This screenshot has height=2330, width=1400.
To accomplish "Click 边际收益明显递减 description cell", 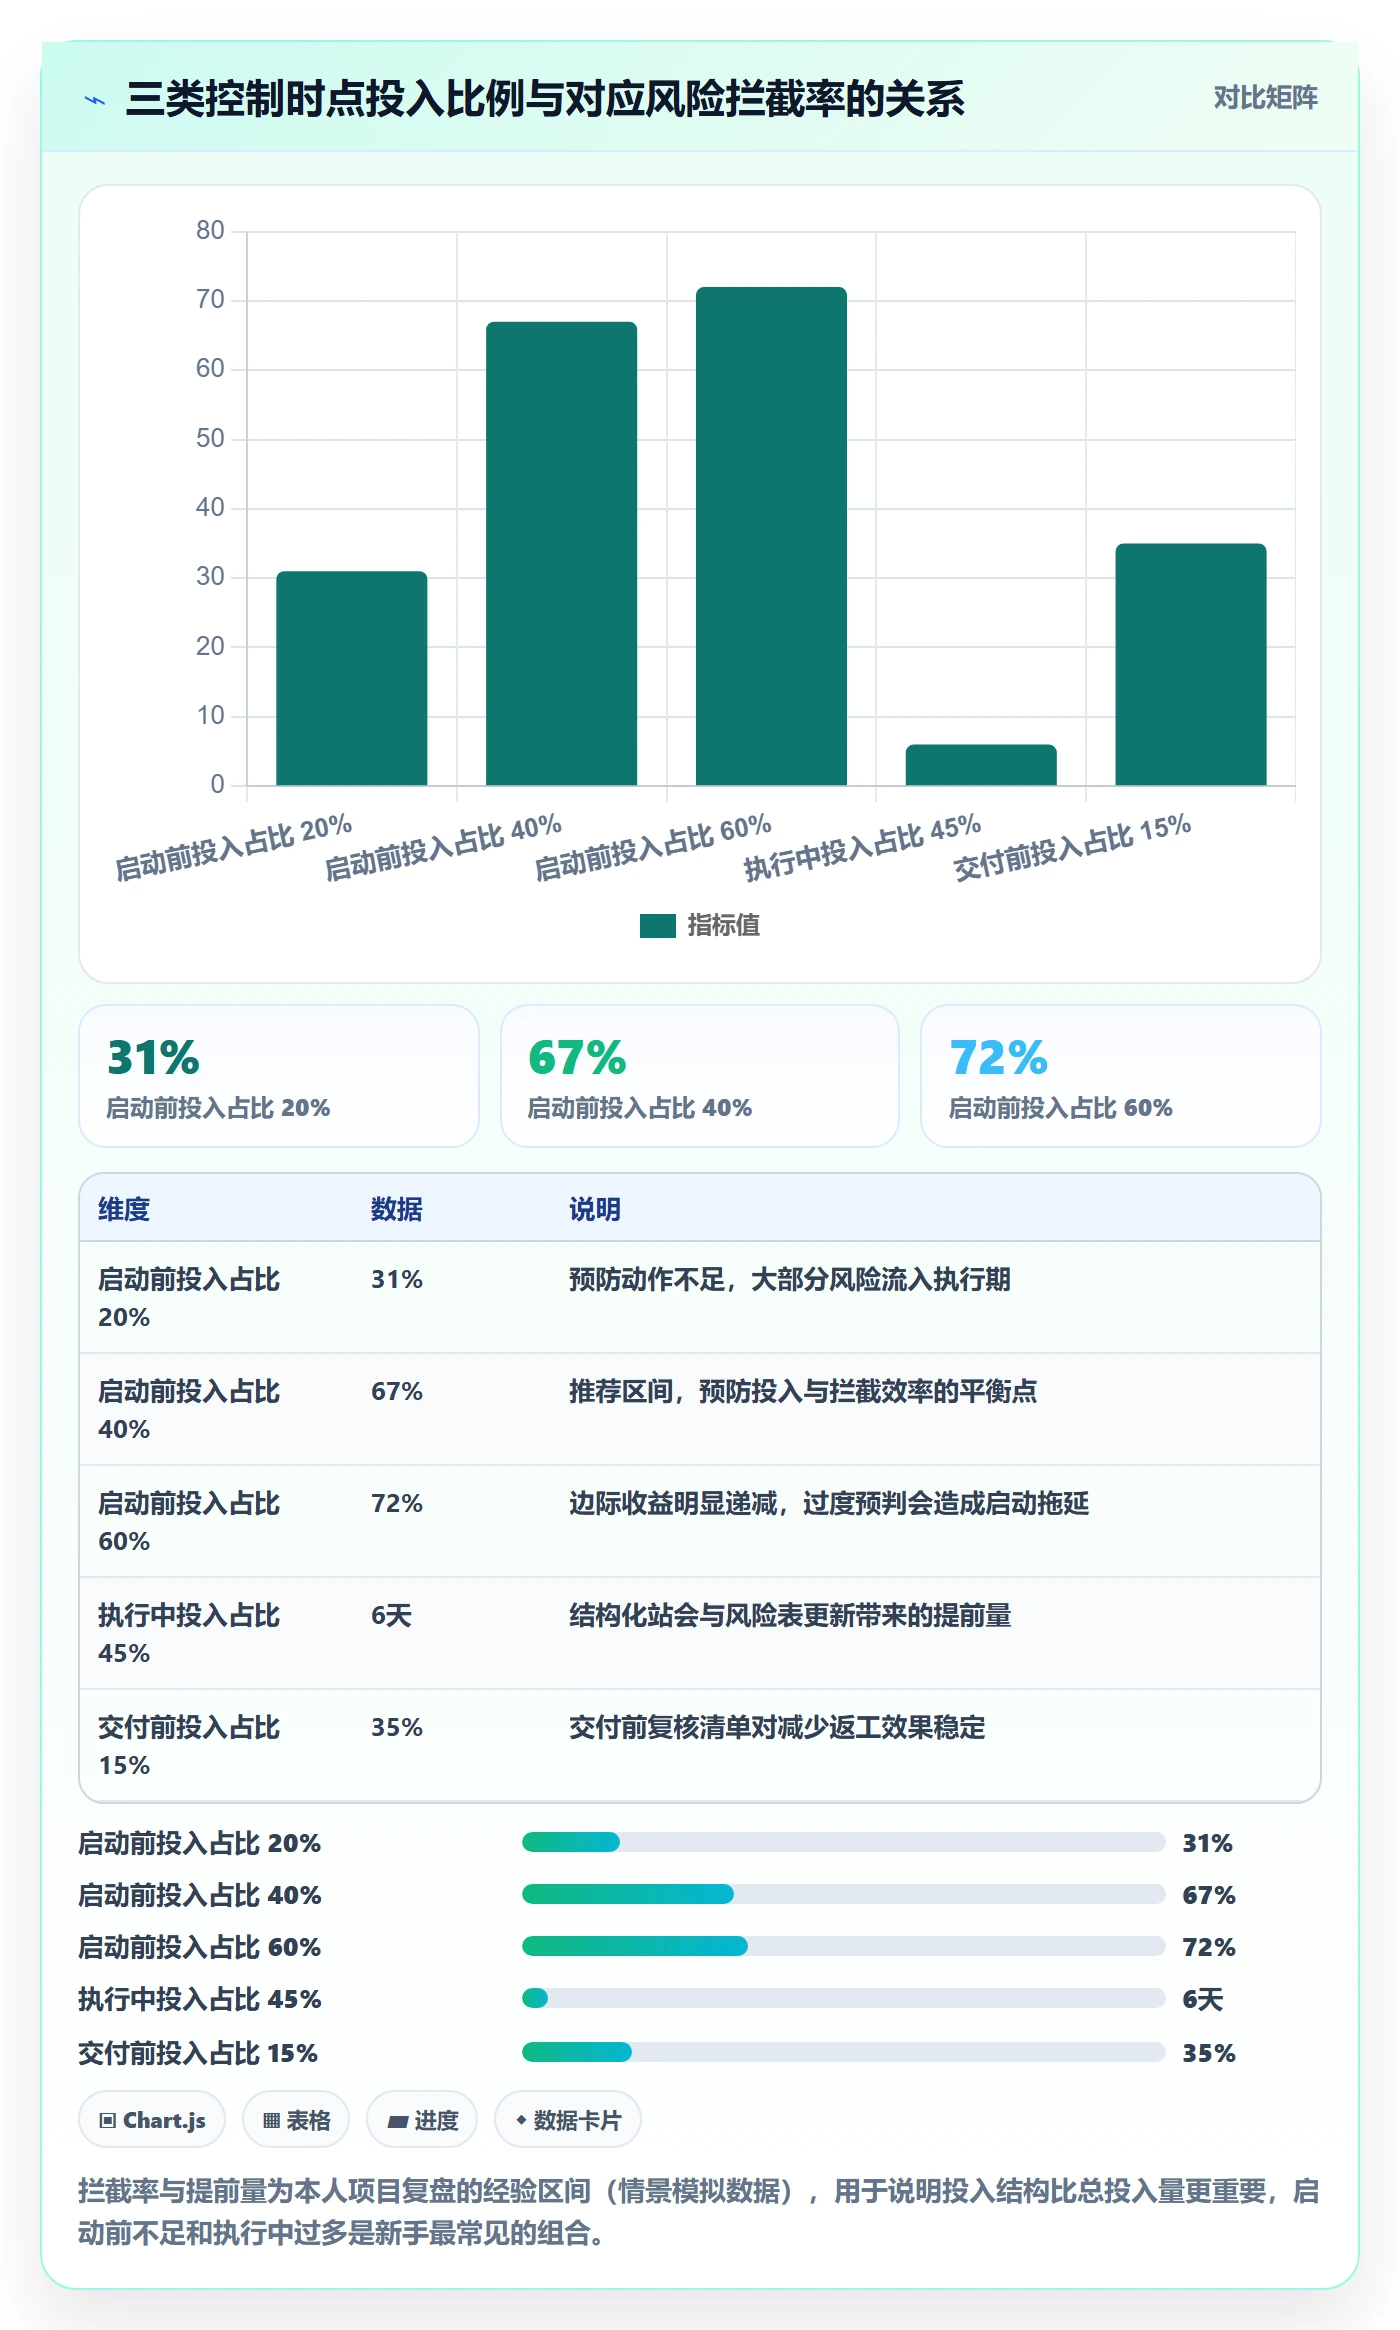I will 829,1503.
